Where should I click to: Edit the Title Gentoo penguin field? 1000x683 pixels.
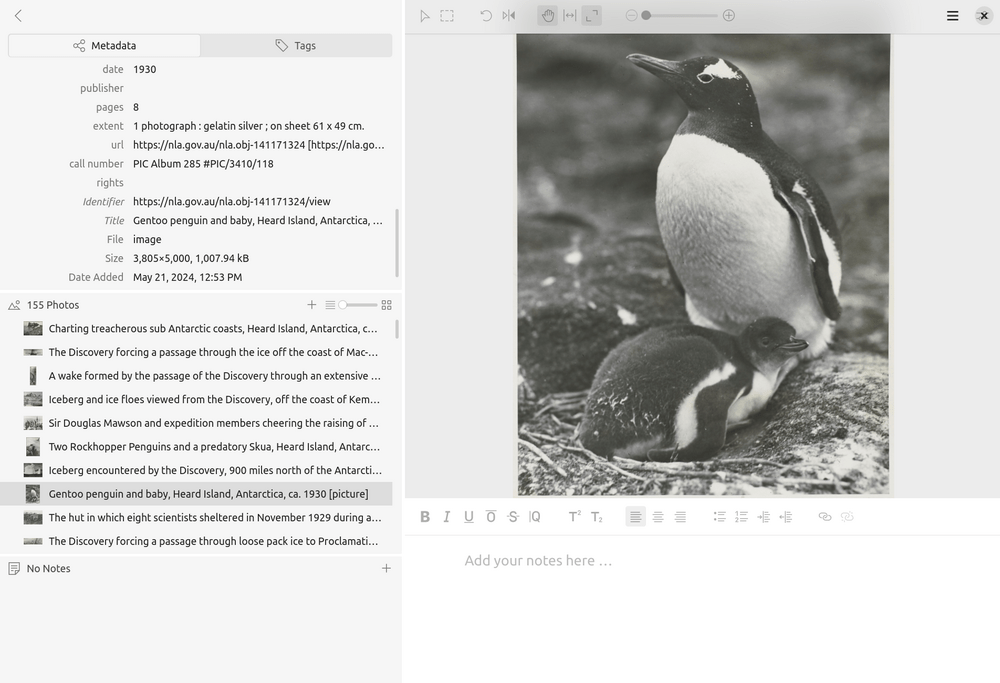point(258,221)
